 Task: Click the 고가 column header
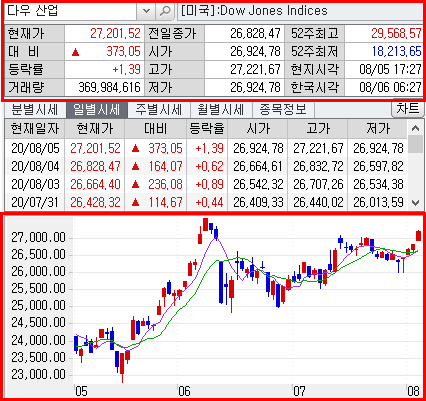(318, 128)
